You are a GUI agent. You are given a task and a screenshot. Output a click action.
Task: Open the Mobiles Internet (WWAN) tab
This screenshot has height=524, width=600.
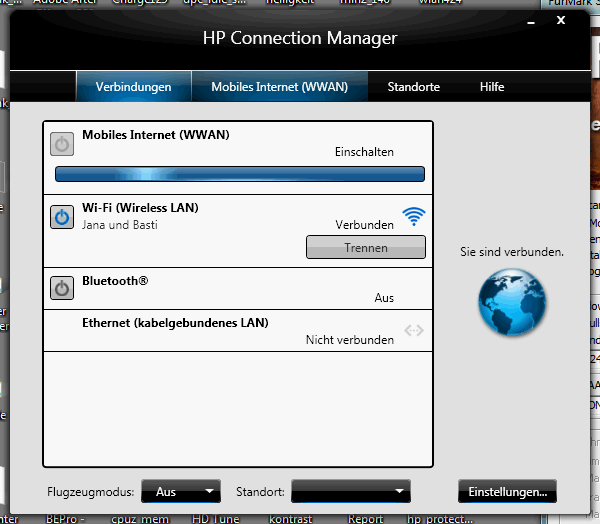[x=280, y=87]
